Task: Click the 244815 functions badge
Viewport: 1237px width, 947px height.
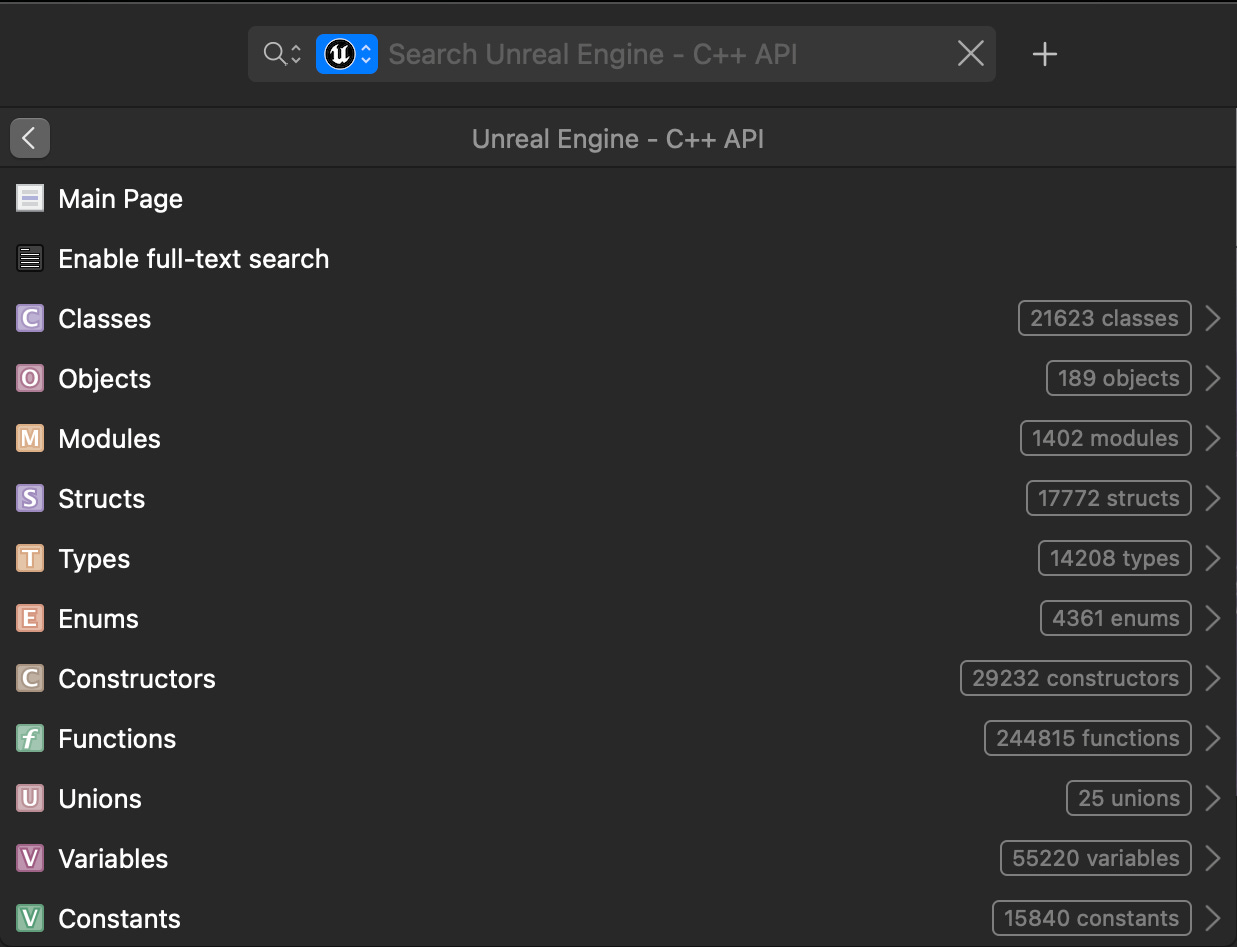Action: (x=1088, y=739)
